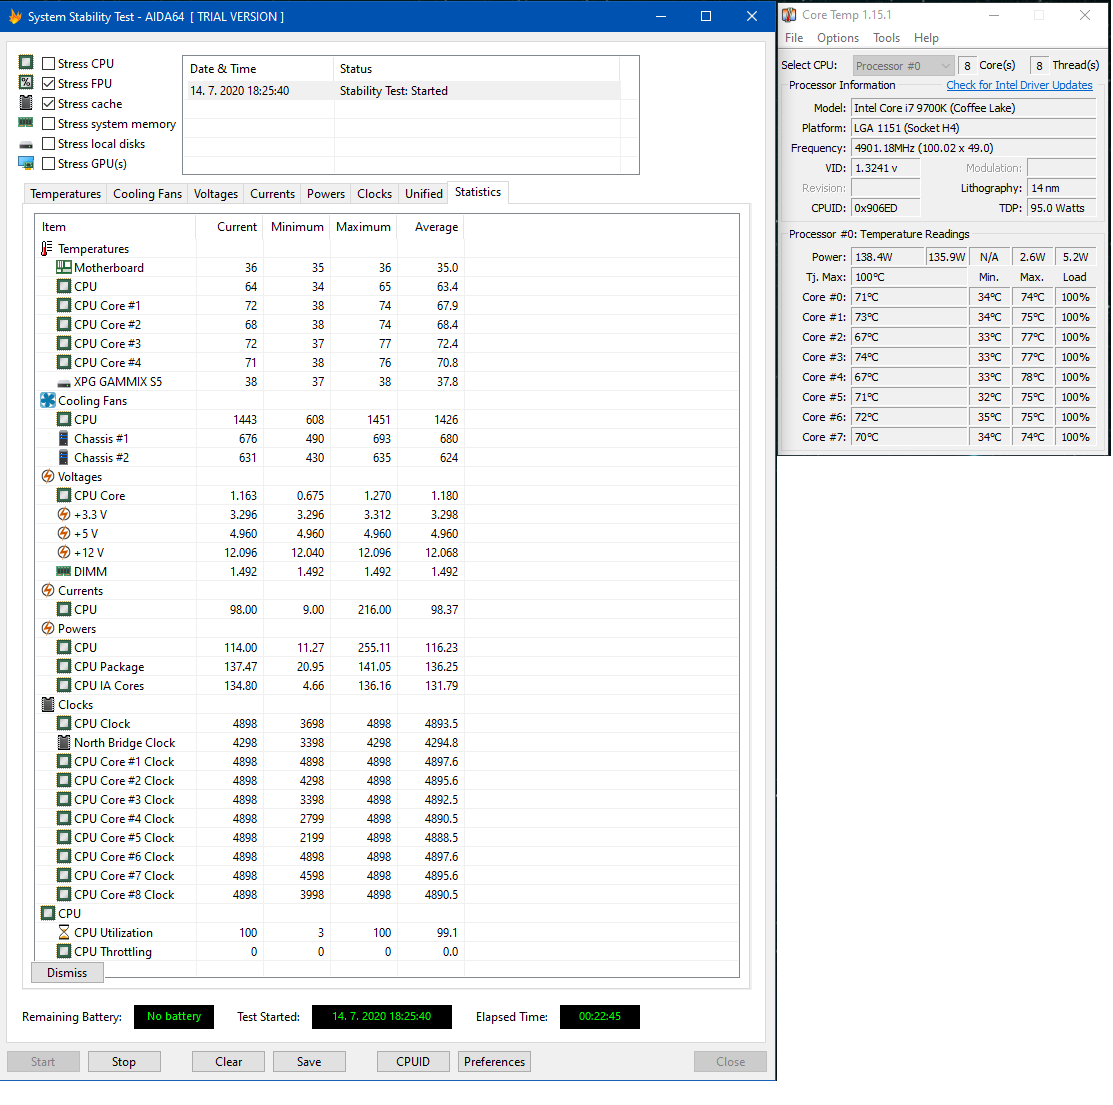Click the Chassis #1 fan icon

[x=64, y=439]
